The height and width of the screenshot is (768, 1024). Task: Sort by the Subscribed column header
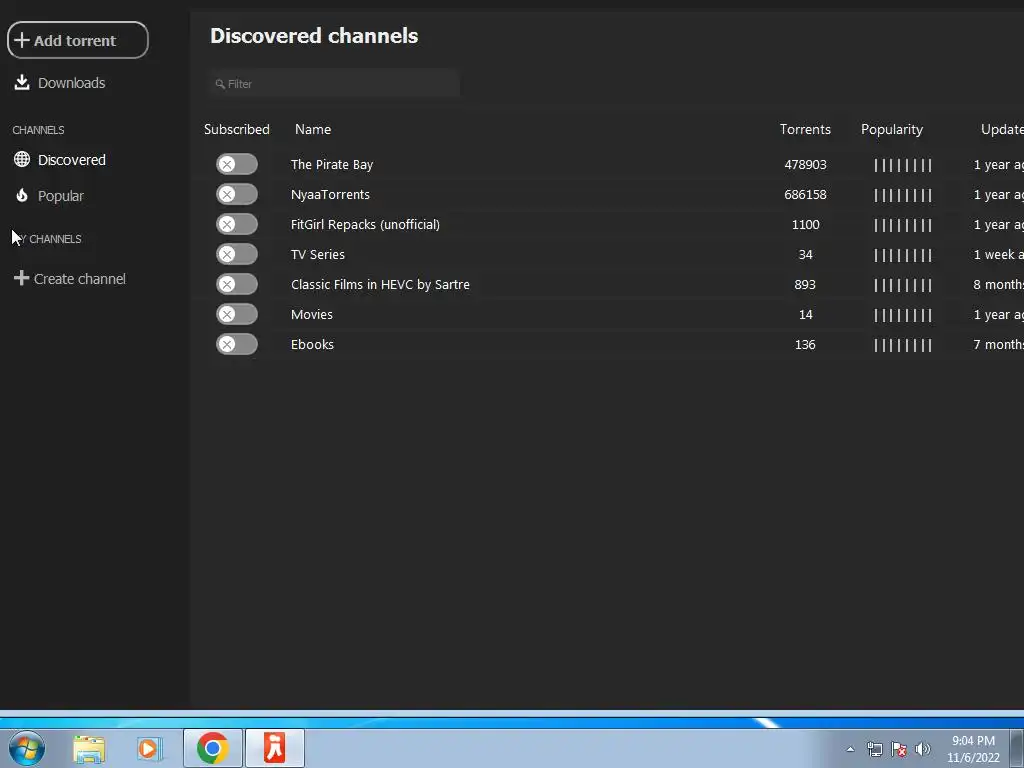click(x=236, y=129)
